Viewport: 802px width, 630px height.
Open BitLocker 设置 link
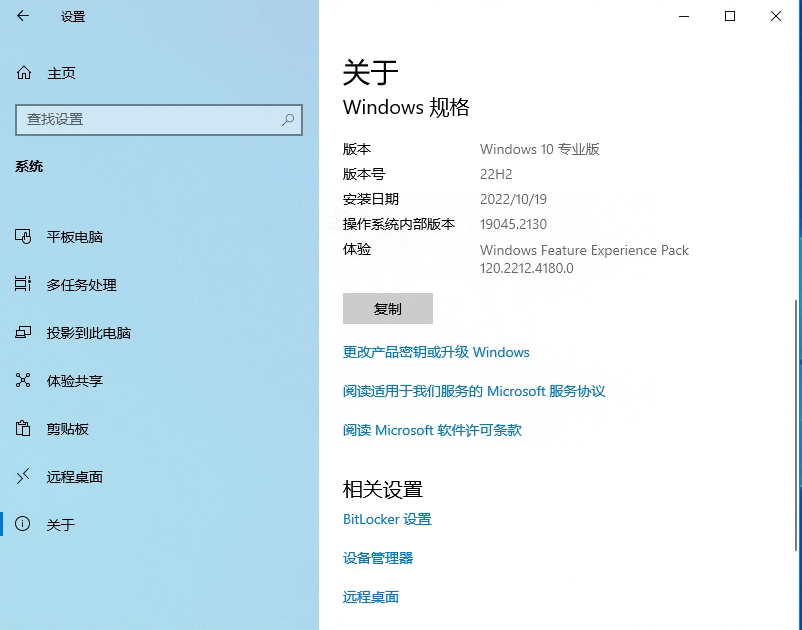click(387, 519)
